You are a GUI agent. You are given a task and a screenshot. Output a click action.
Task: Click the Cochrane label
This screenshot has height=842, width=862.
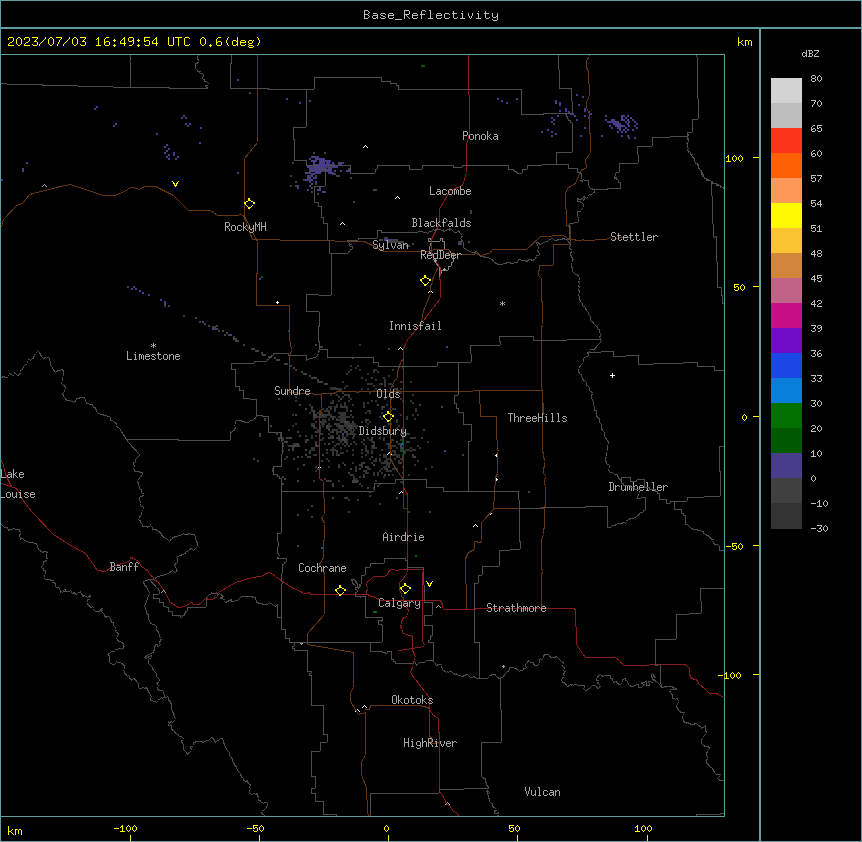coord(322,568)
